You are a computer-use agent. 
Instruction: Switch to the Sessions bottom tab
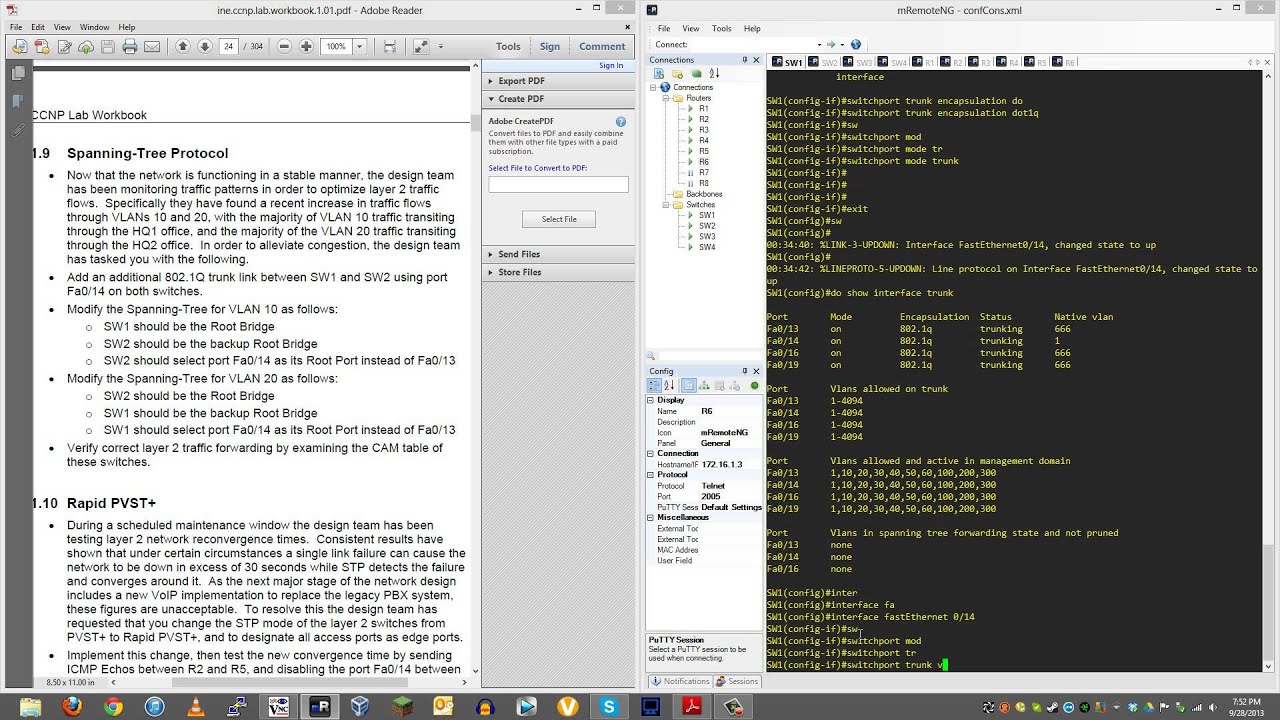tap(737, 681)
